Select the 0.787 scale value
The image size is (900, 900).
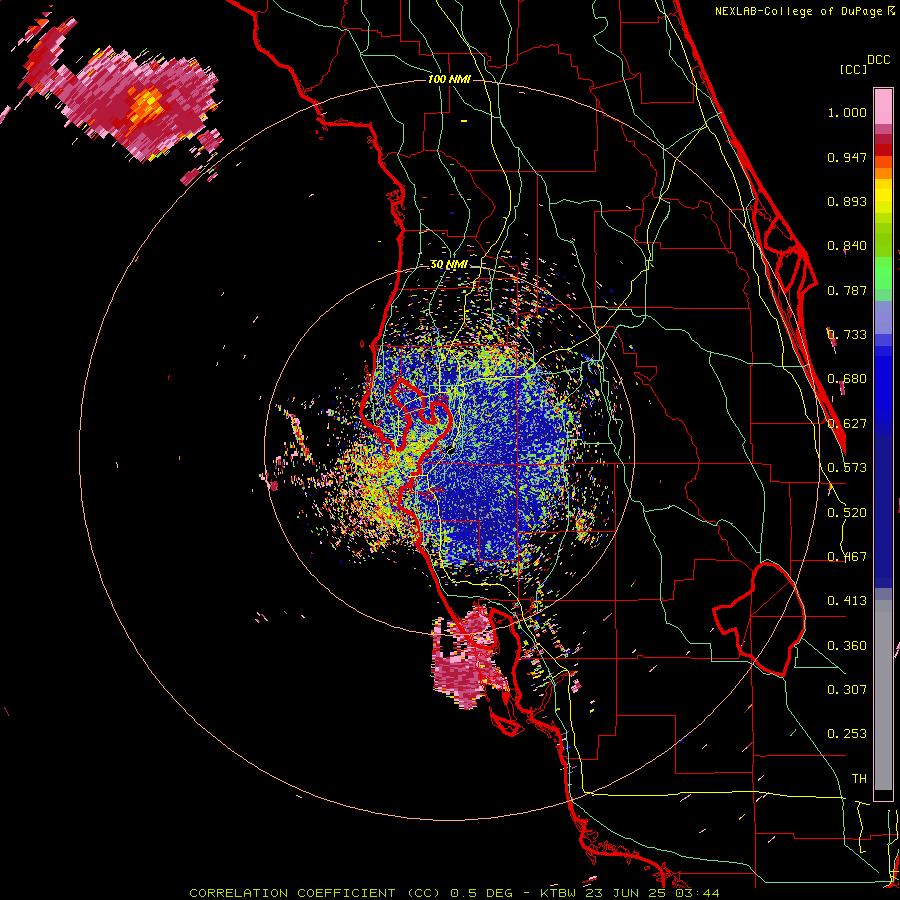[x=847, y=290]
